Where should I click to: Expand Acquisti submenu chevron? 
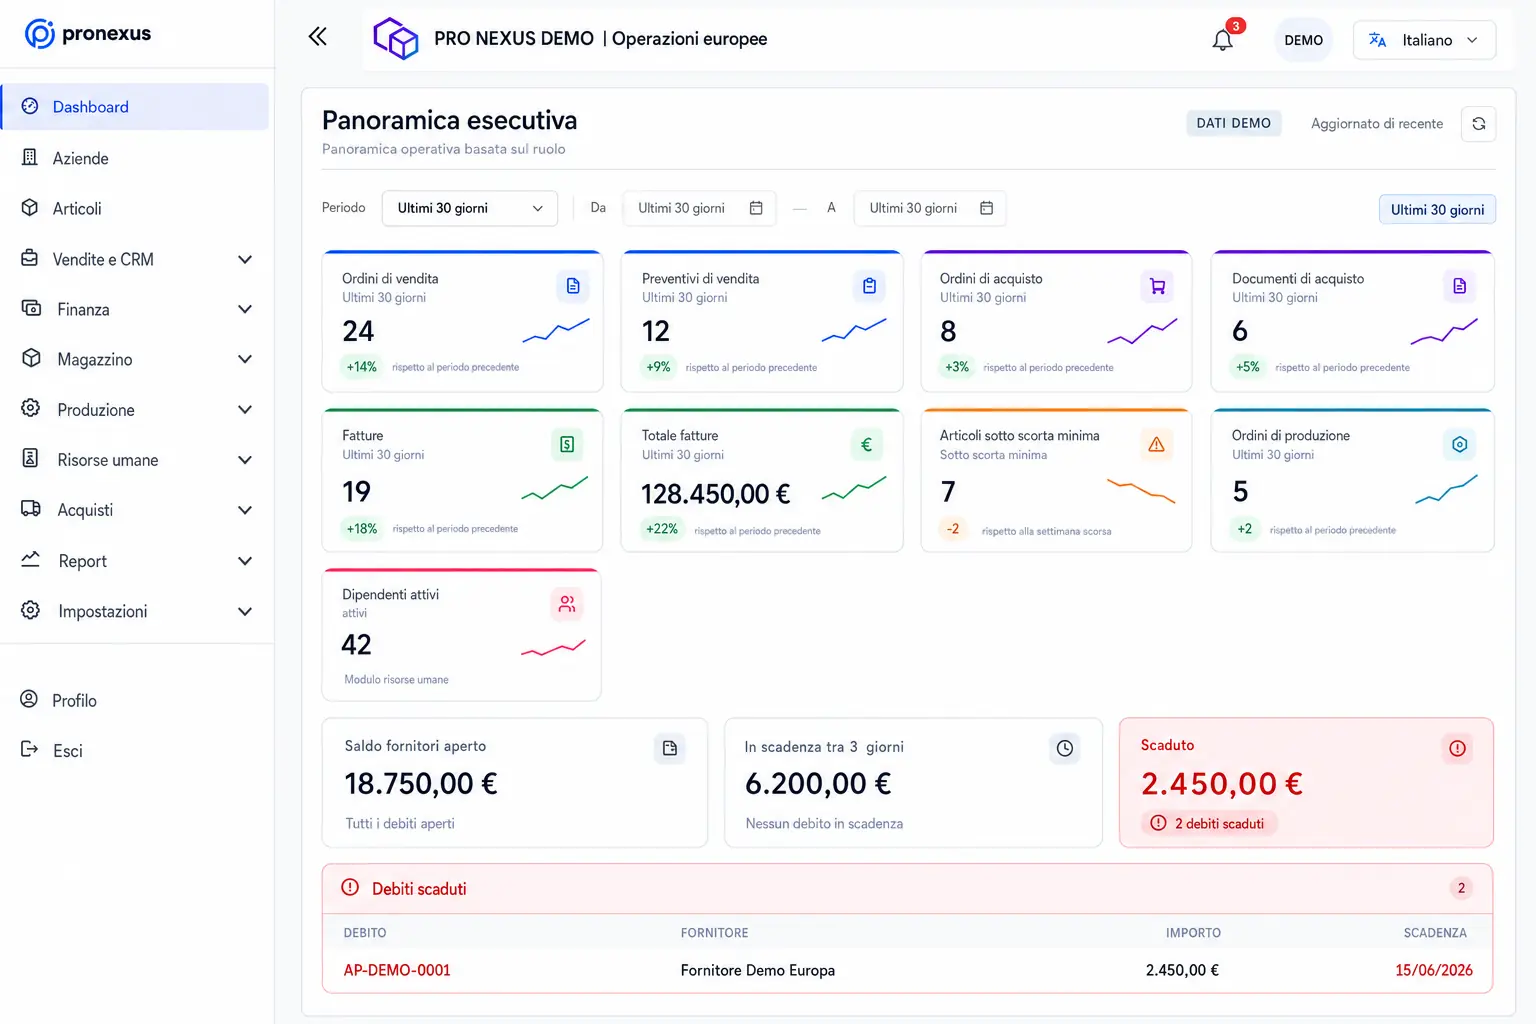point(245,510)
